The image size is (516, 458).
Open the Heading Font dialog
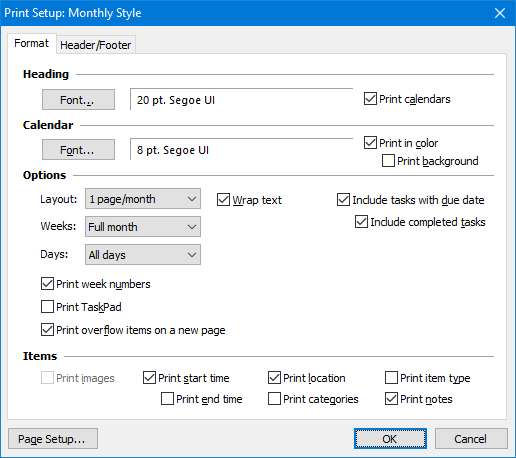(x=78, y=99)
